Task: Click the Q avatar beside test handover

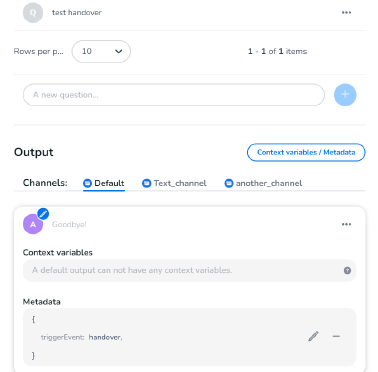Action: coord(33,13)
